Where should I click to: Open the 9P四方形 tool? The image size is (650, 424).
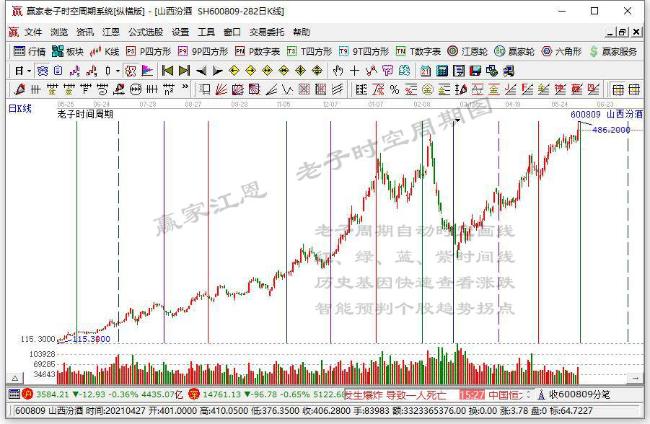coord(203,51)
